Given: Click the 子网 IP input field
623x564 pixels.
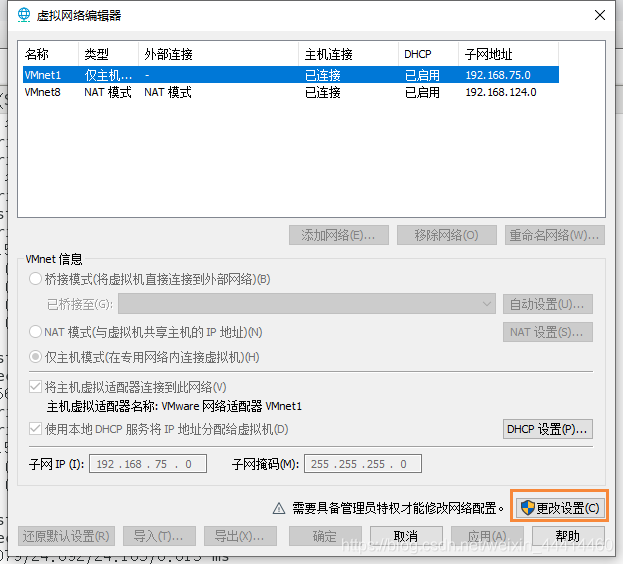Looking at the screenshot, I should pos(148,464).
